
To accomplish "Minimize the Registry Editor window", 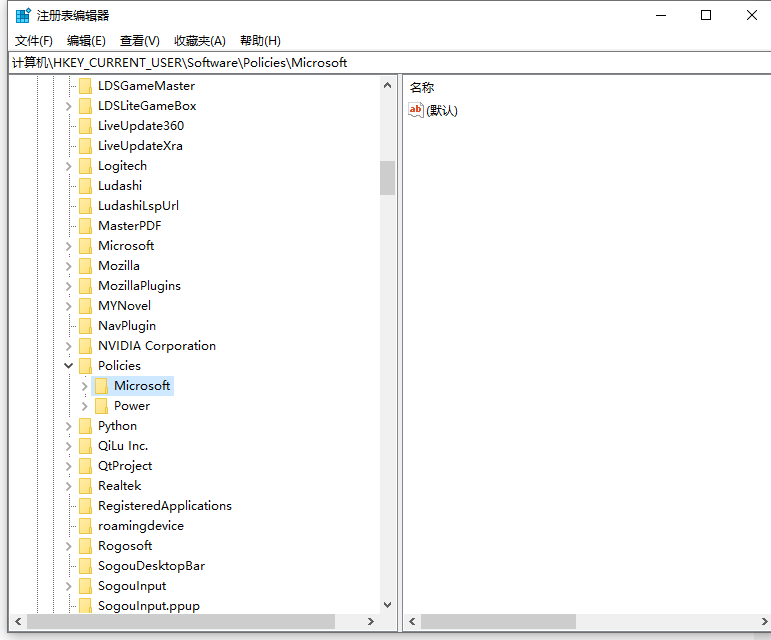I will coord(661,16).
